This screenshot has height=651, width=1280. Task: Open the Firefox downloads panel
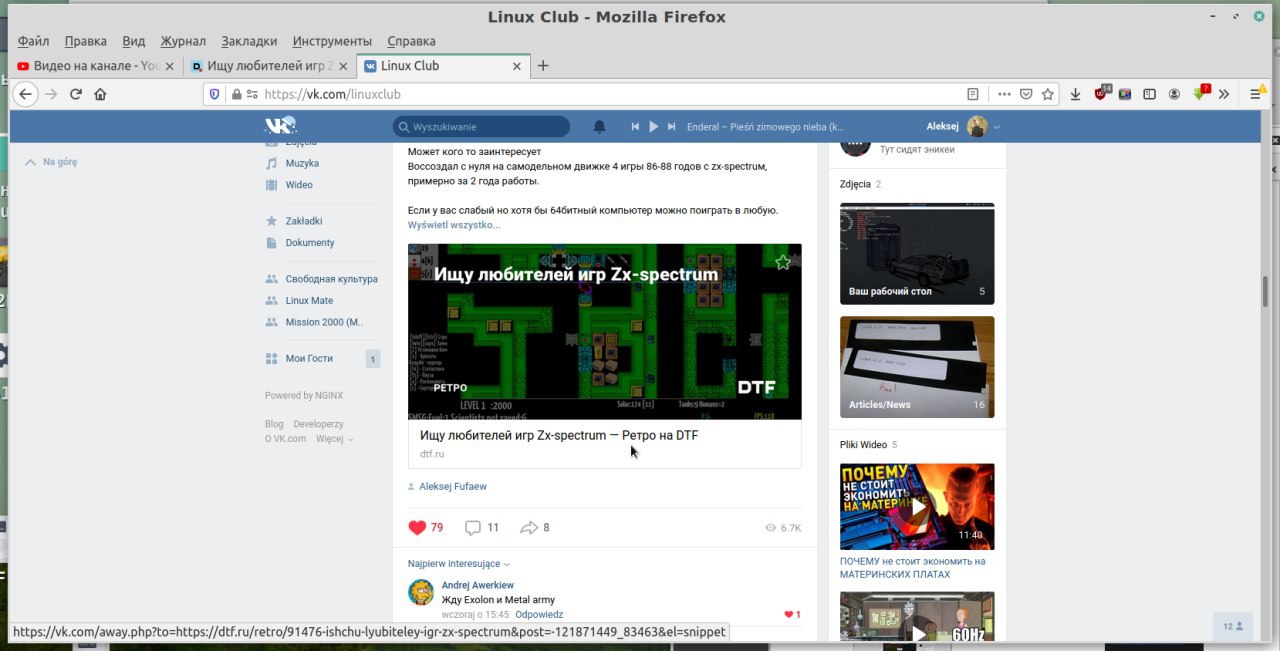click(x=1076, y=94)
